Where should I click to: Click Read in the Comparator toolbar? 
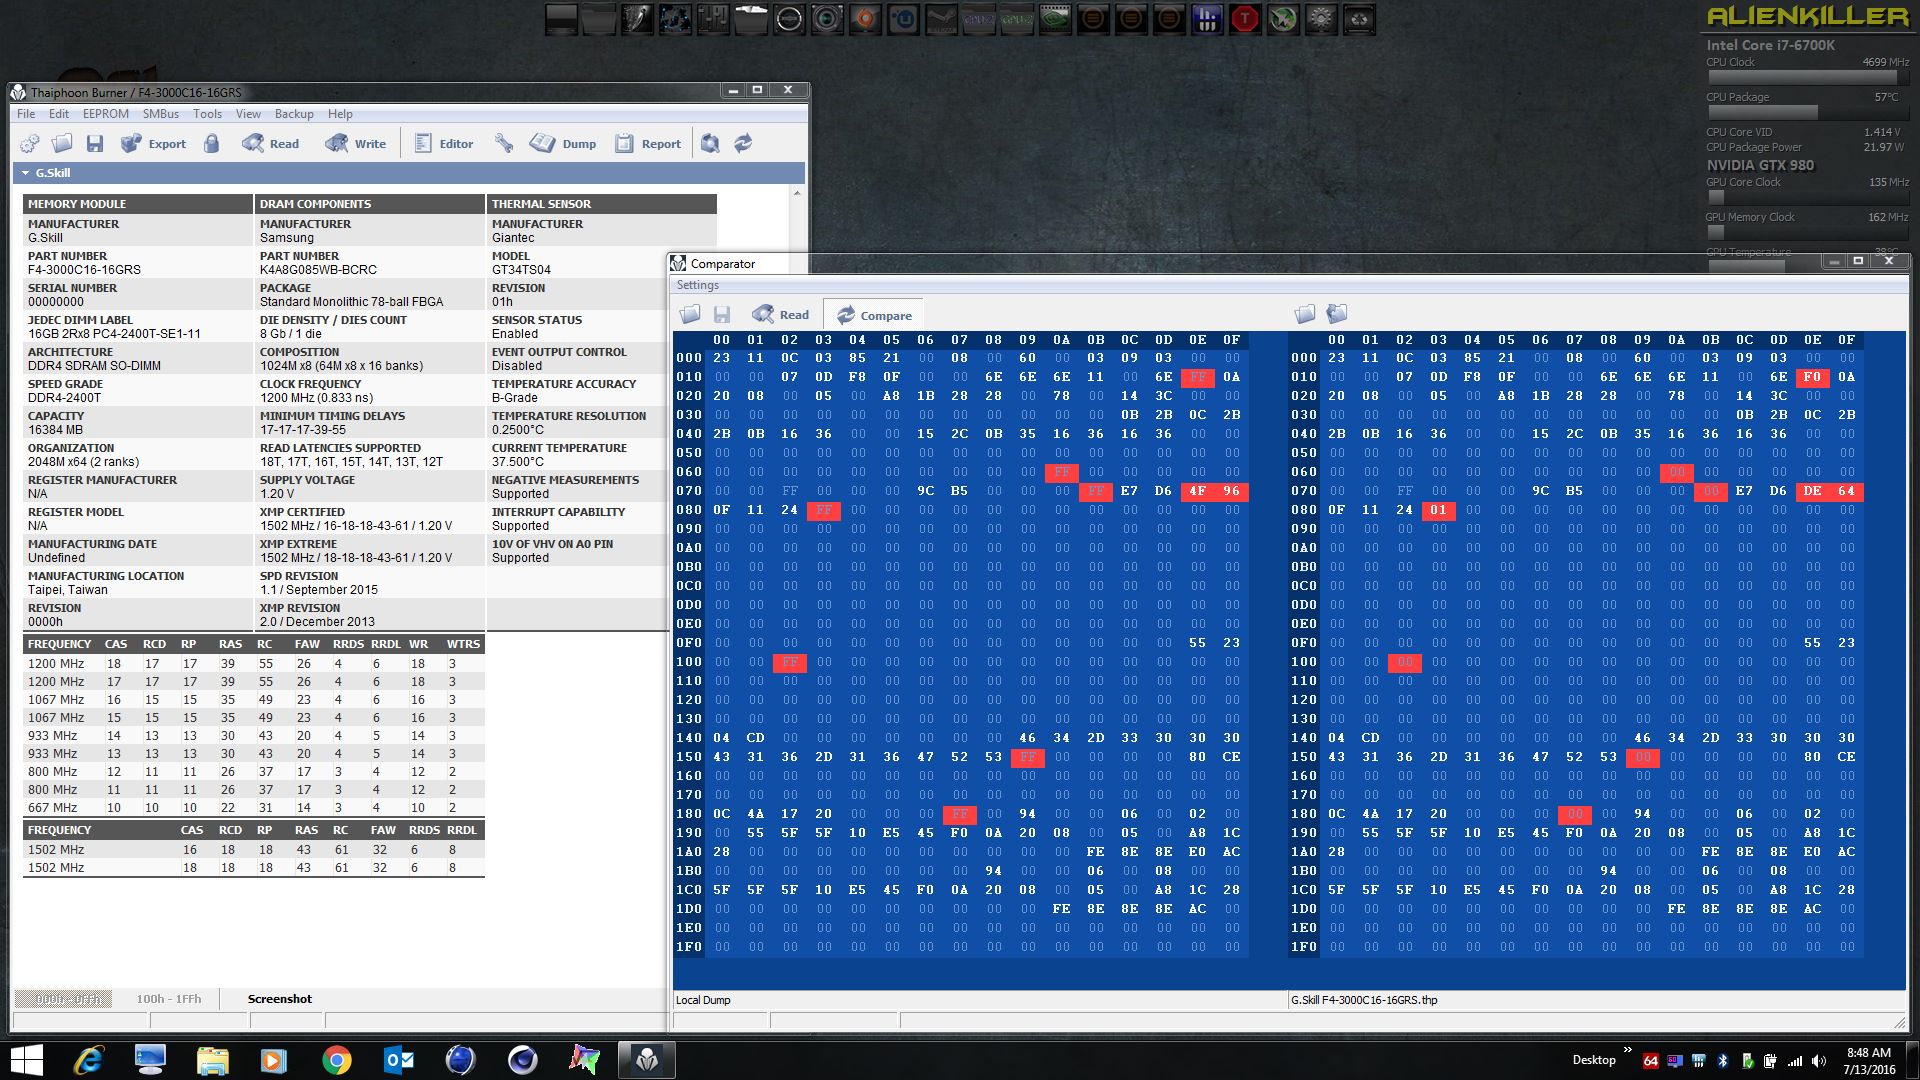tap(781, 315)
